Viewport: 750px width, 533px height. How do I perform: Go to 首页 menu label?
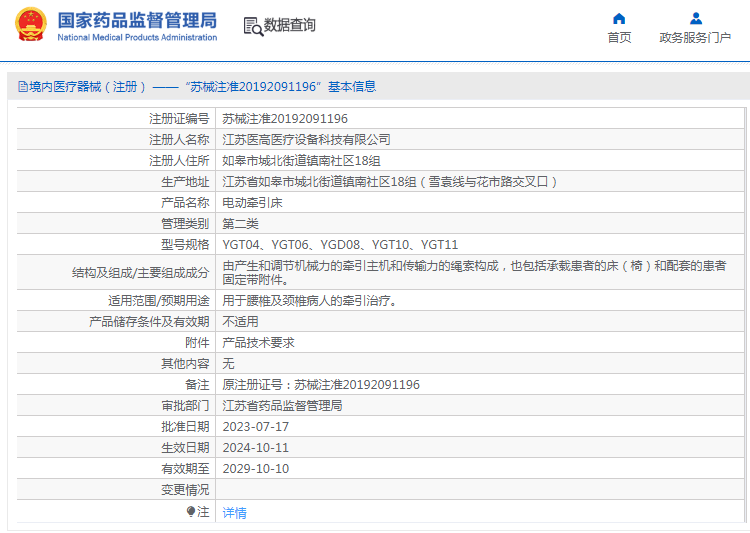619,37
